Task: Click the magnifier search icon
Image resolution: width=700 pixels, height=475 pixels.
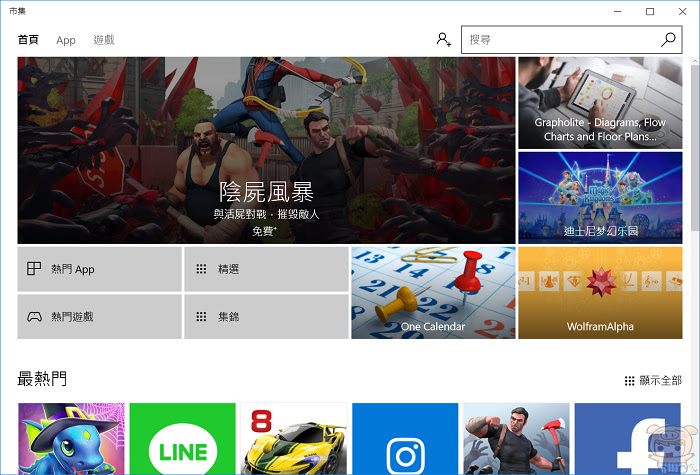Action: pyautogui.click(x=668, y=39)
